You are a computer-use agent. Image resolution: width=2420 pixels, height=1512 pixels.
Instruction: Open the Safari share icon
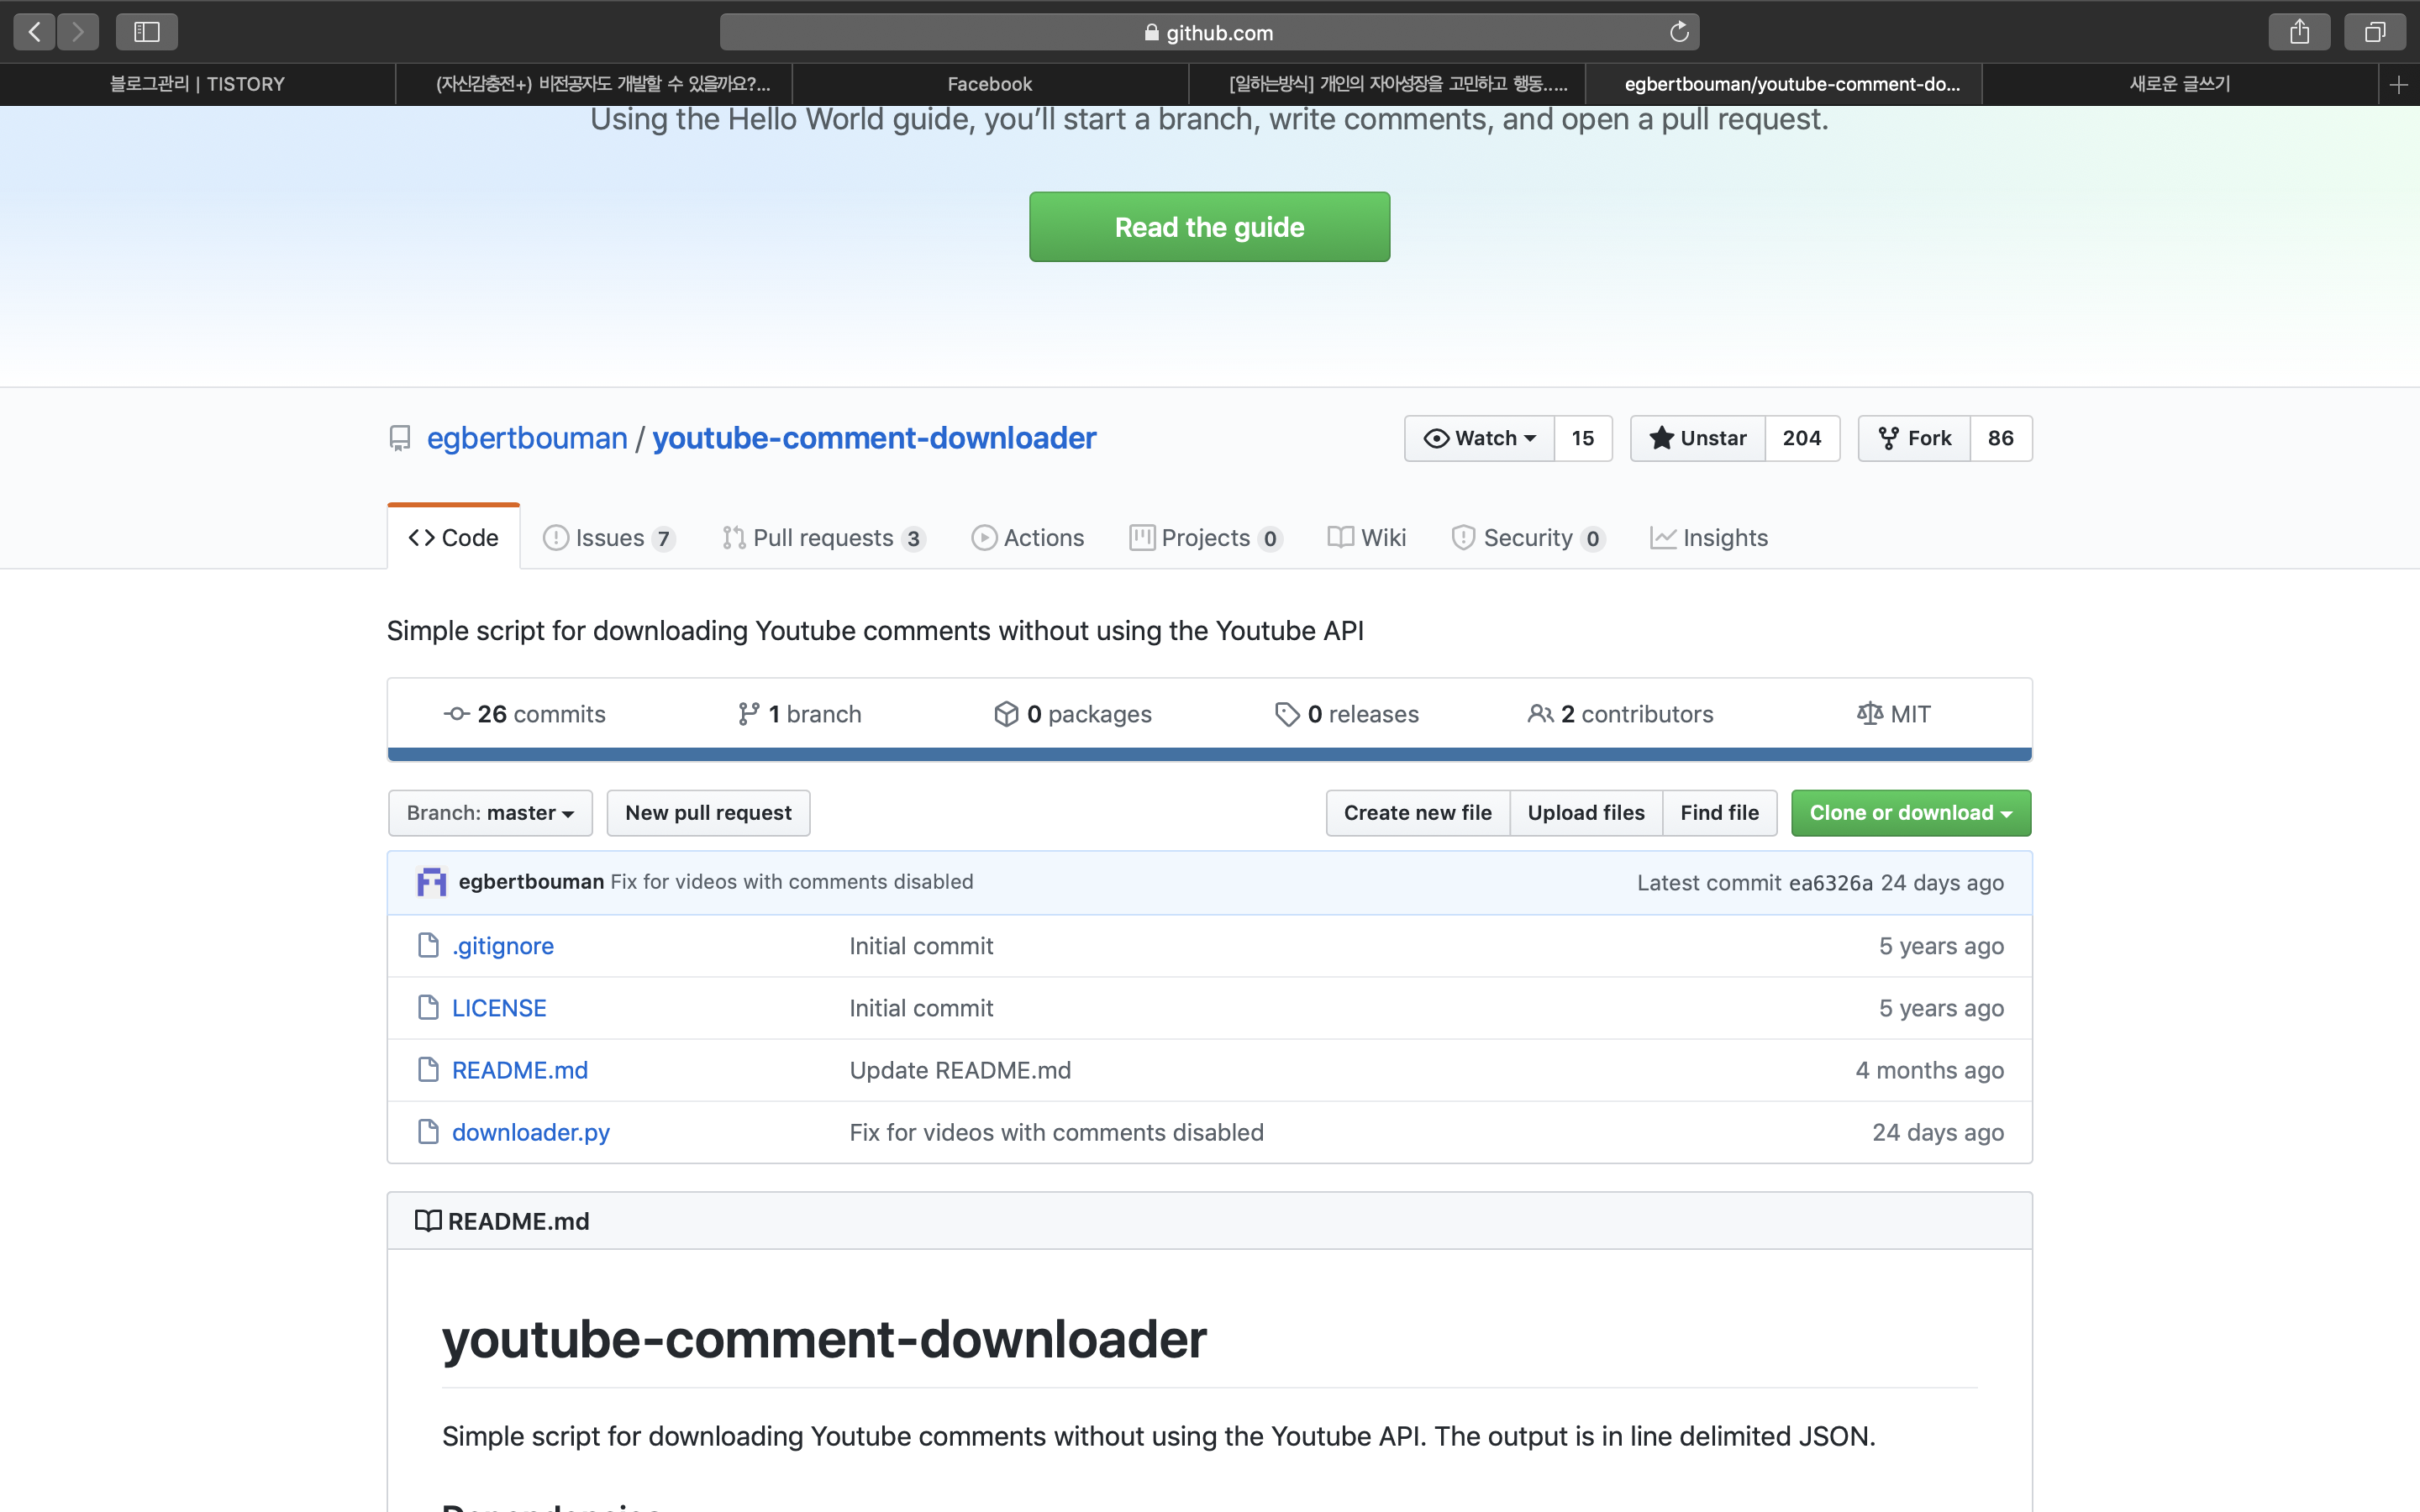(x=2299, y=32)
